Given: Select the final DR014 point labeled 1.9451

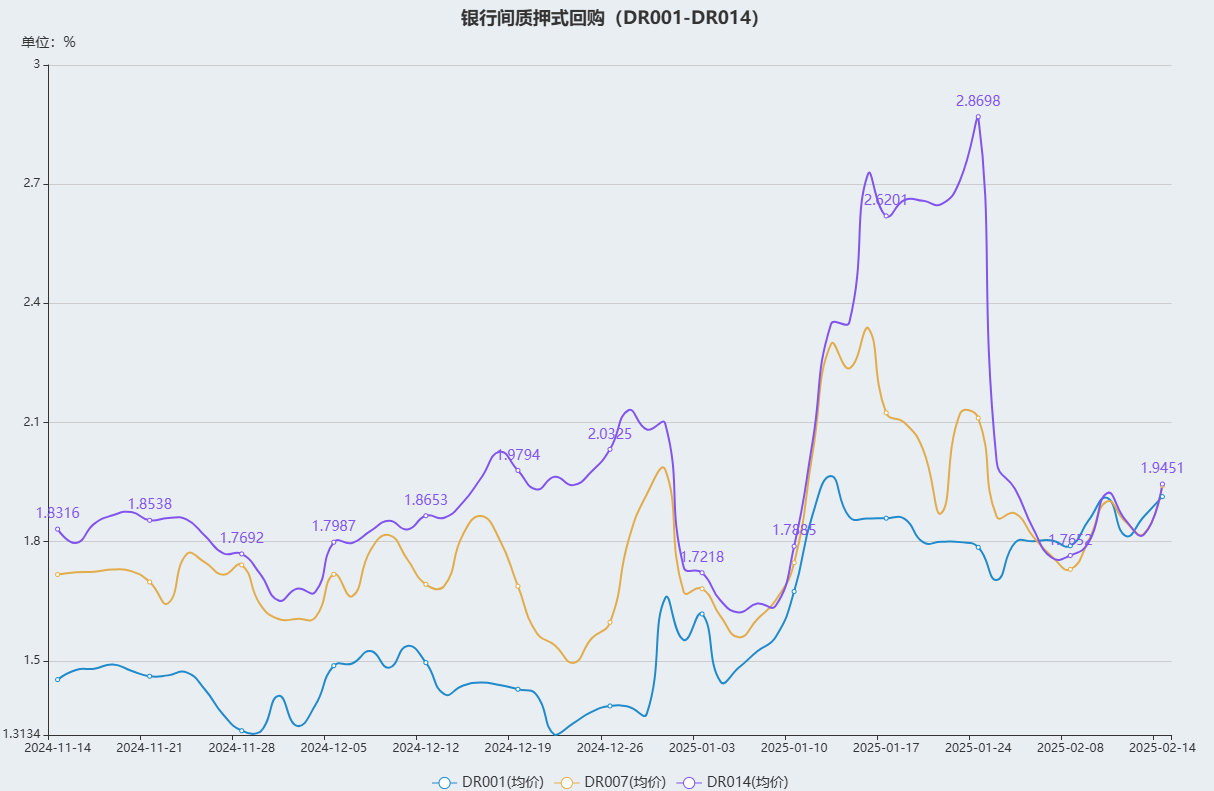Looking at the screenshot, I should [x=1162, y=484].
